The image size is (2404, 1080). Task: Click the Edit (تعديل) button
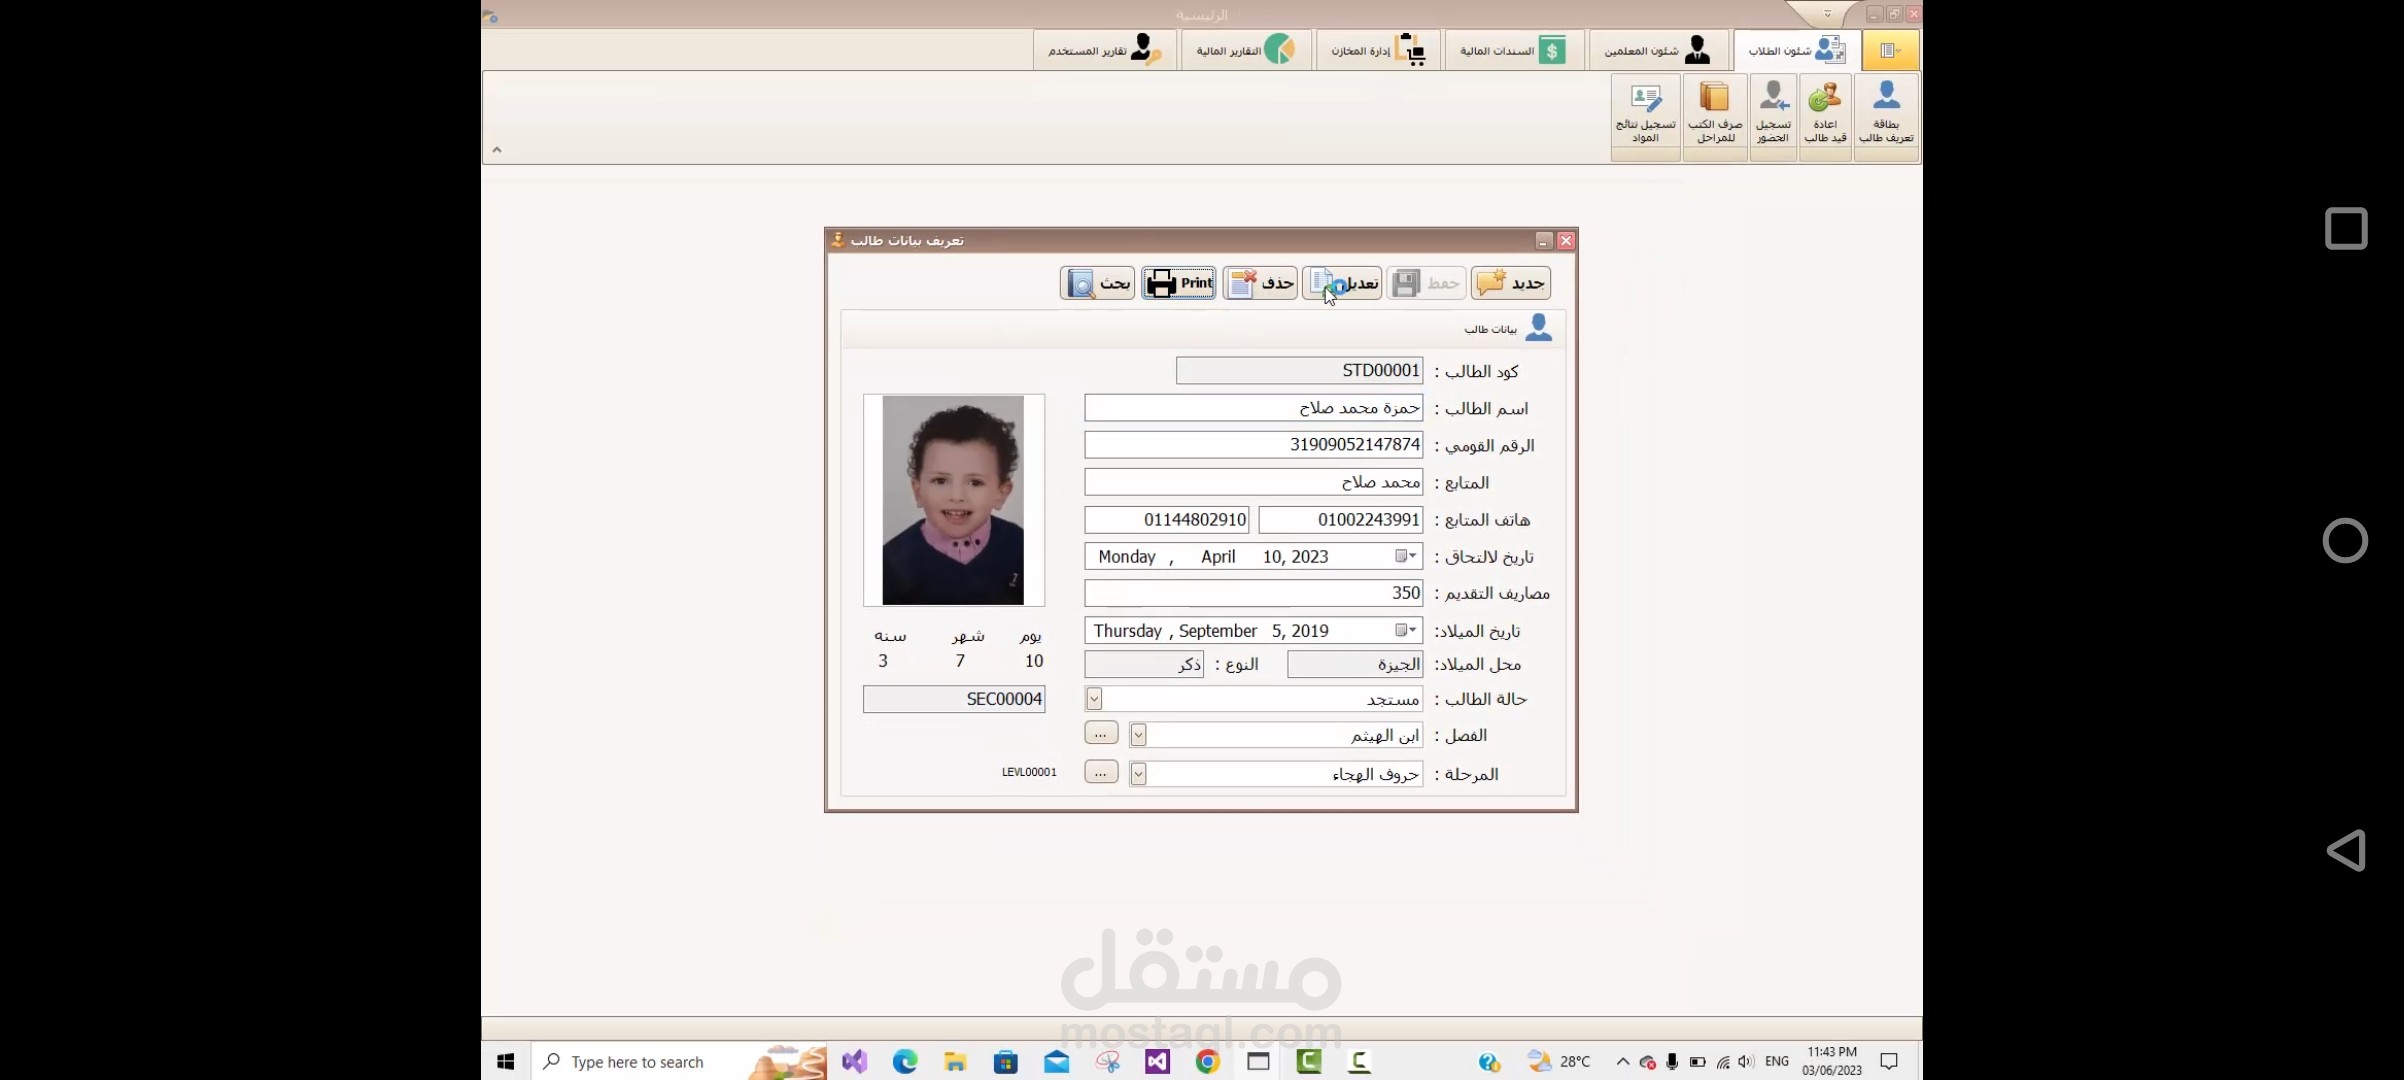pos(1342,283)
